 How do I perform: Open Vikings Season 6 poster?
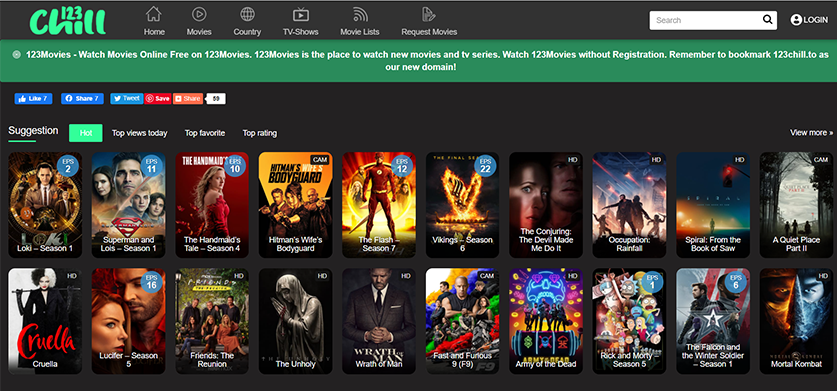point(462,205)
